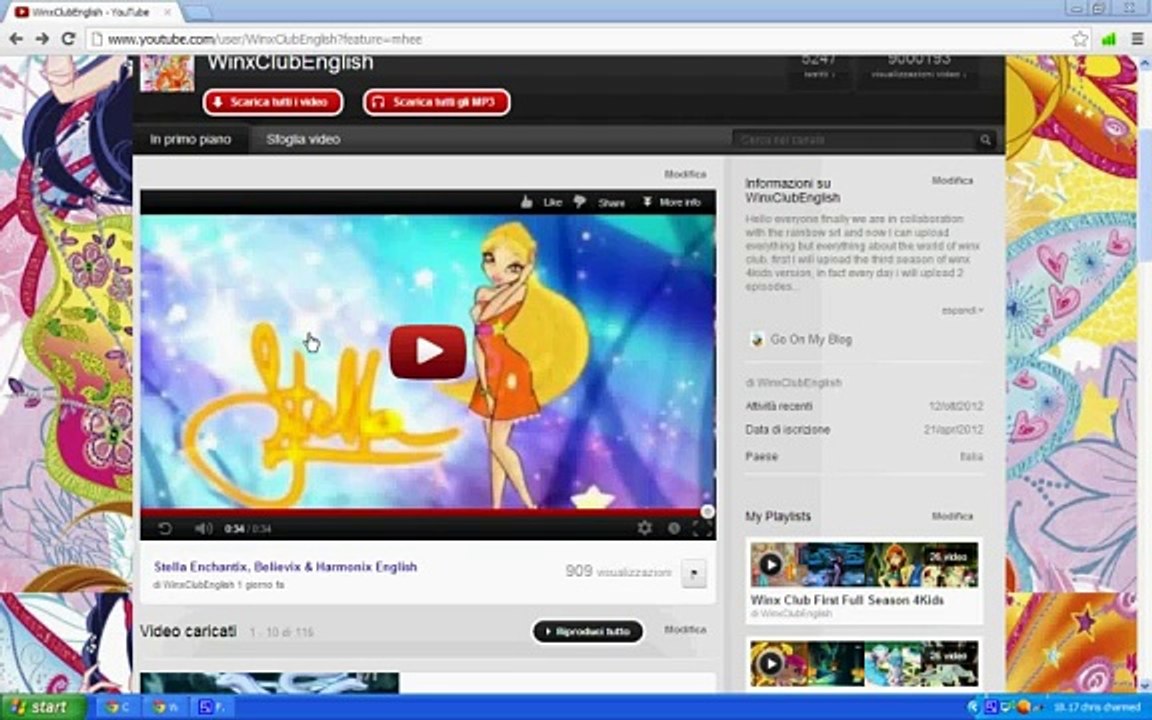Select the WinxClubEnglish - YouTube browser tab

(92, 12)
